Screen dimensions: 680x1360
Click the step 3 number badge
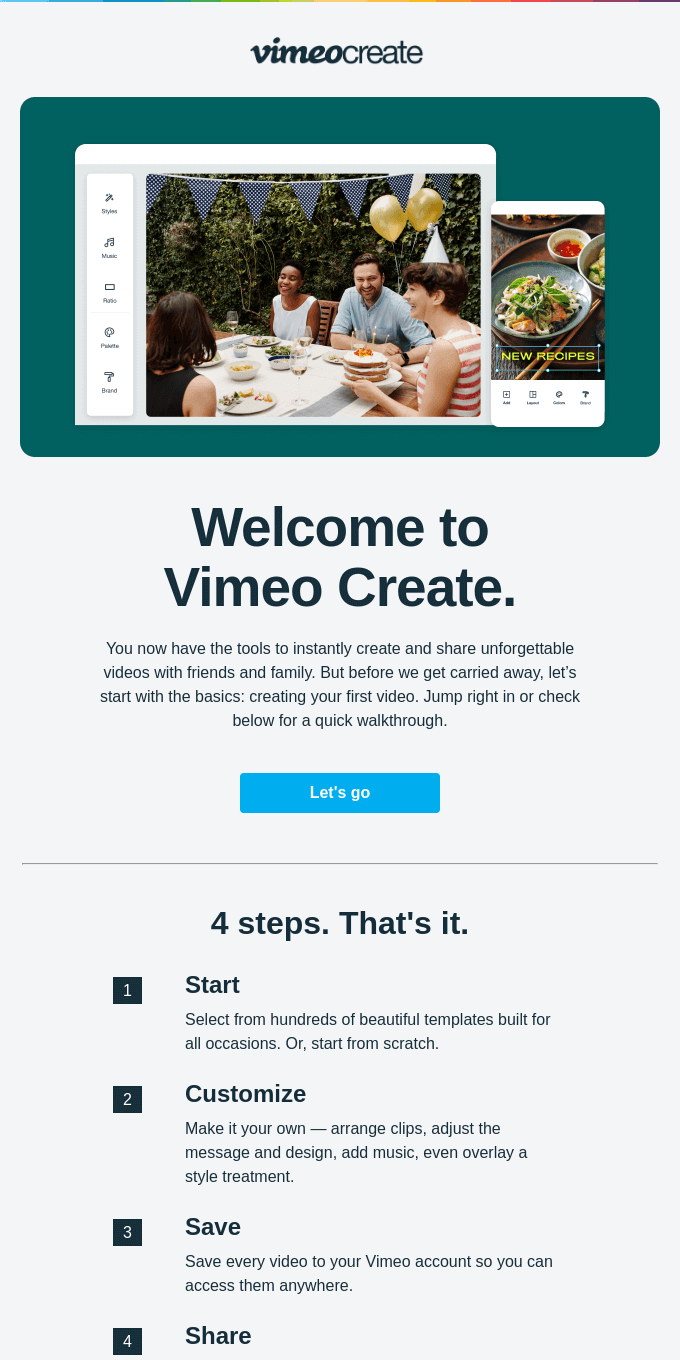pos(127,1233)
